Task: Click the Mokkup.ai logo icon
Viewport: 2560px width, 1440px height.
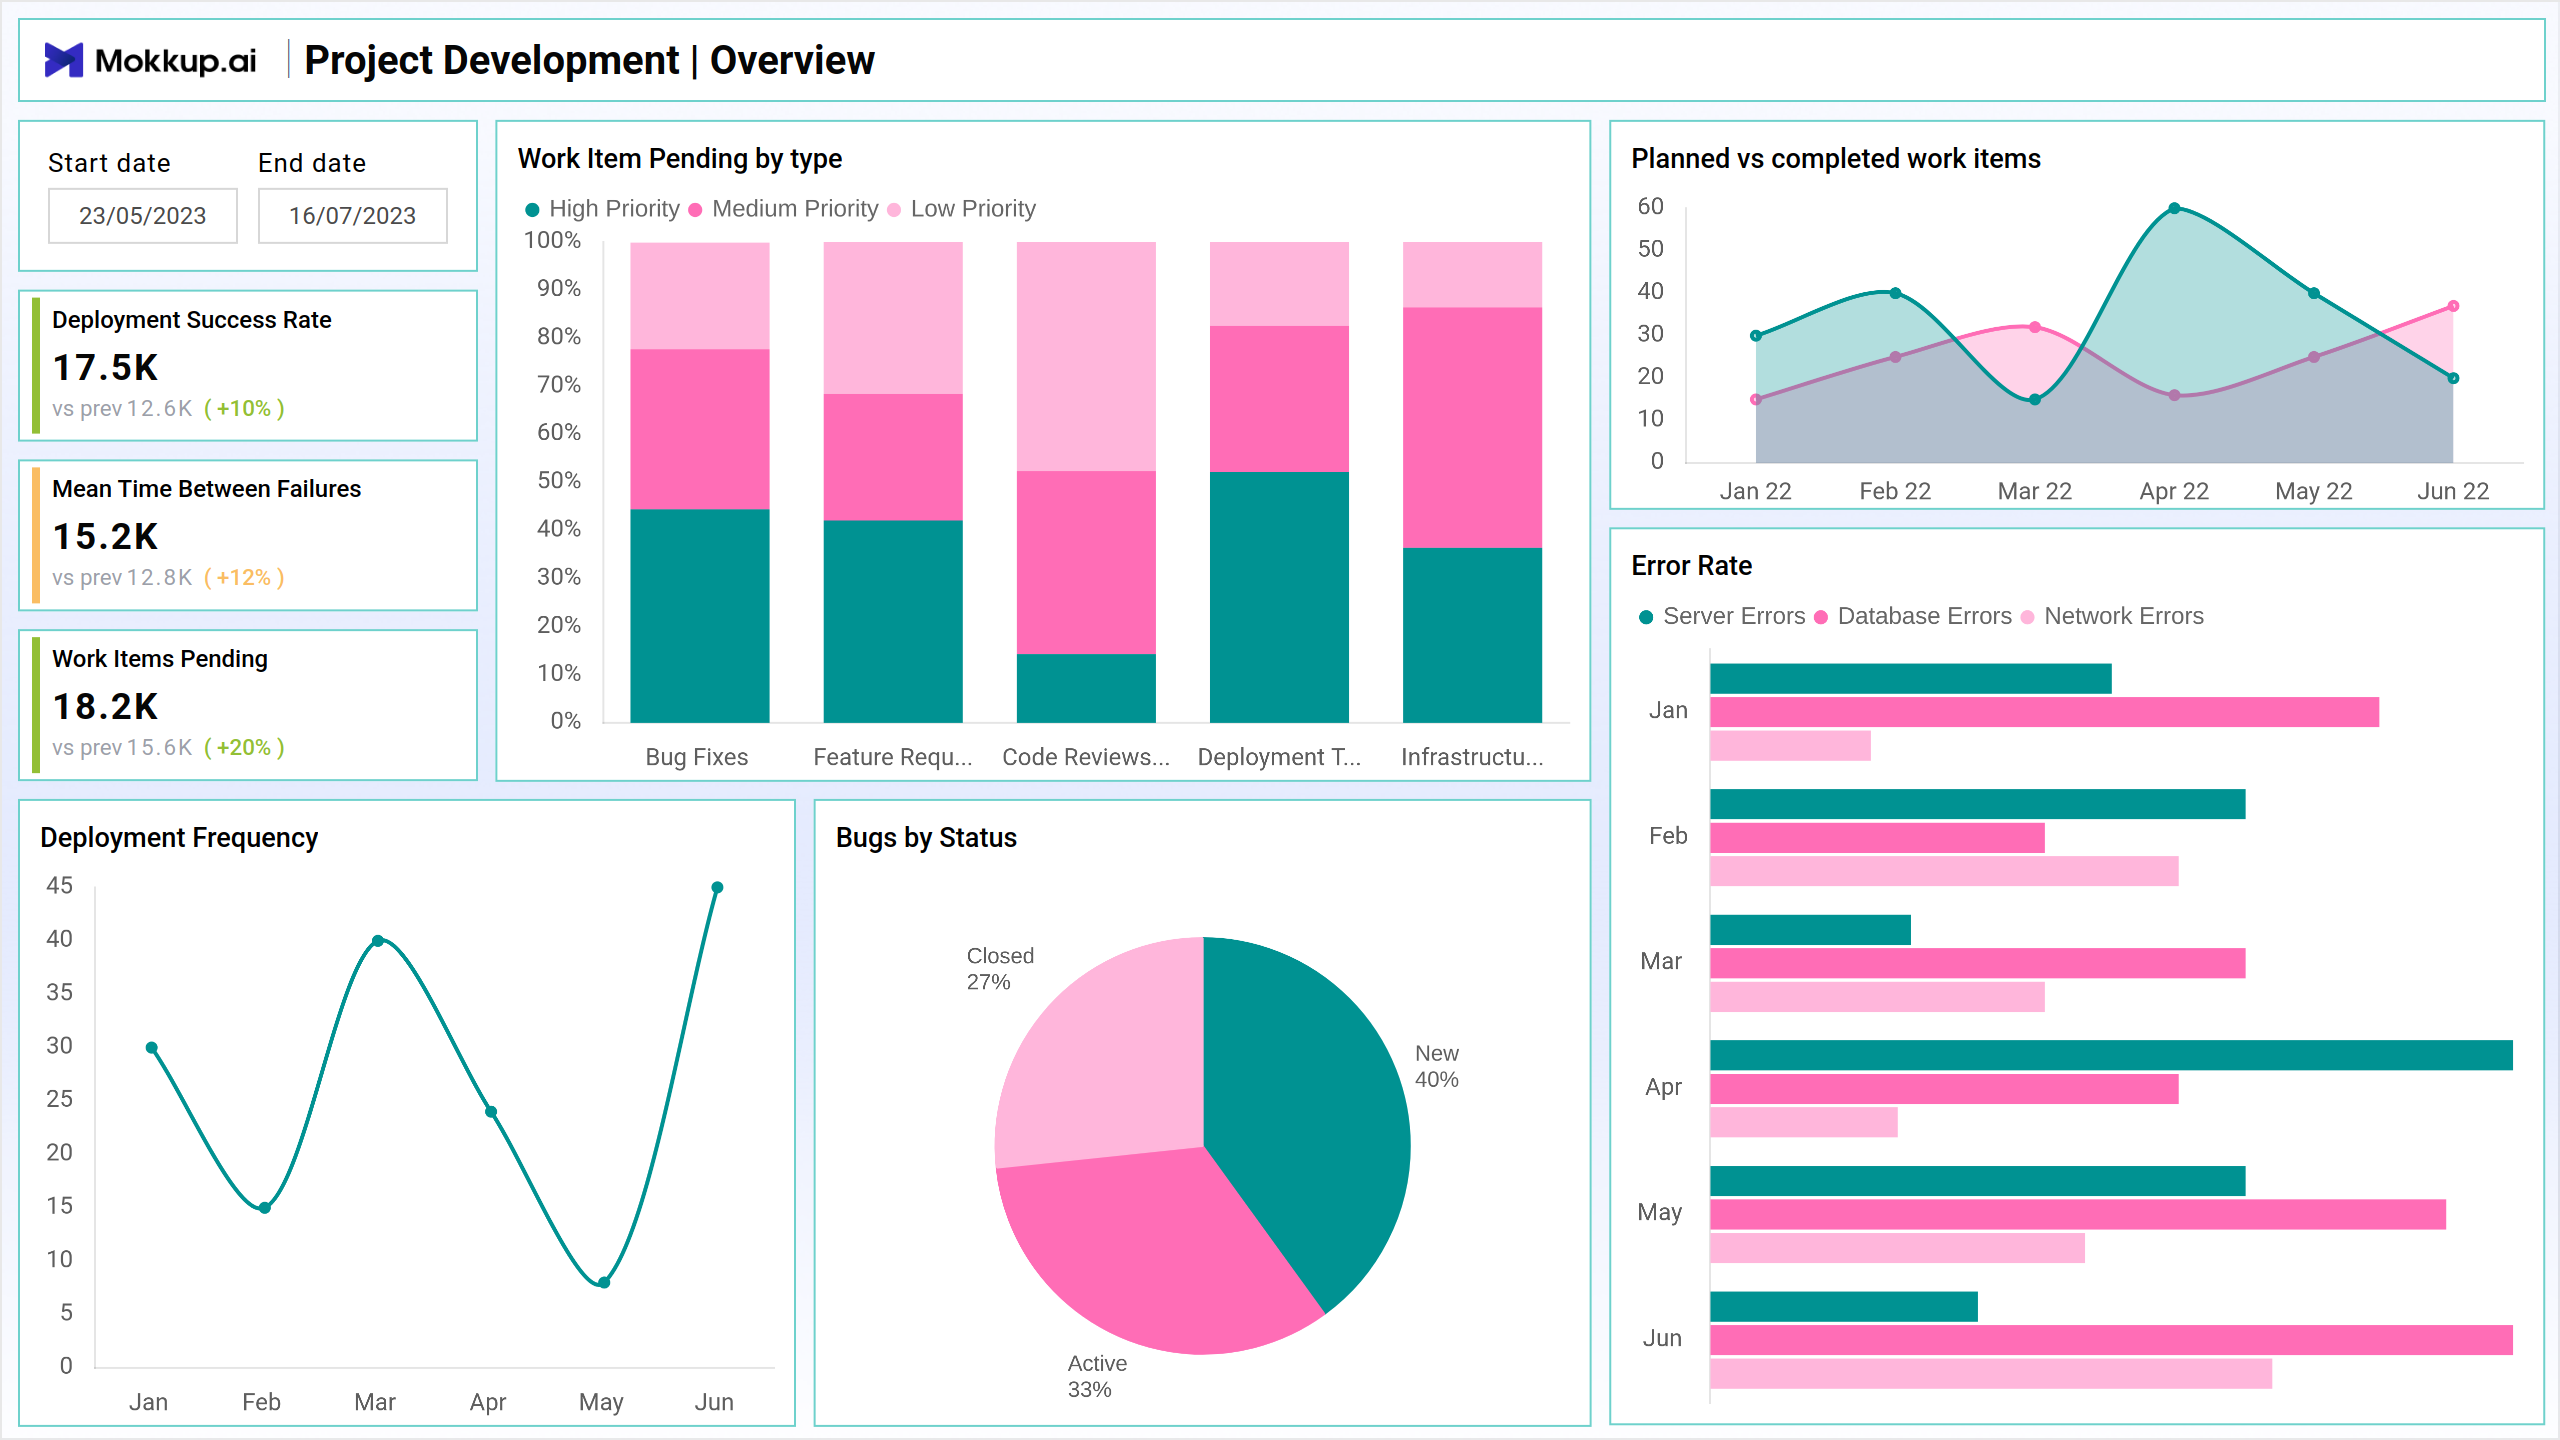Action: tap(64, 60)
